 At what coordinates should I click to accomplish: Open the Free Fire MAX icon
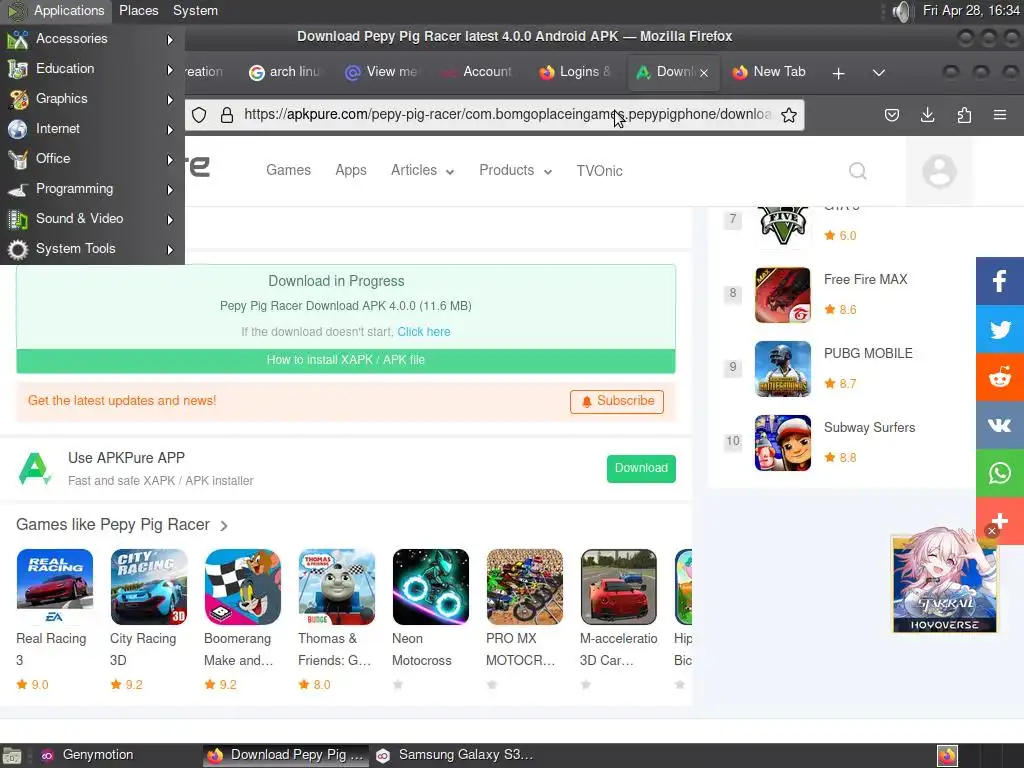[x=782, y=295]
